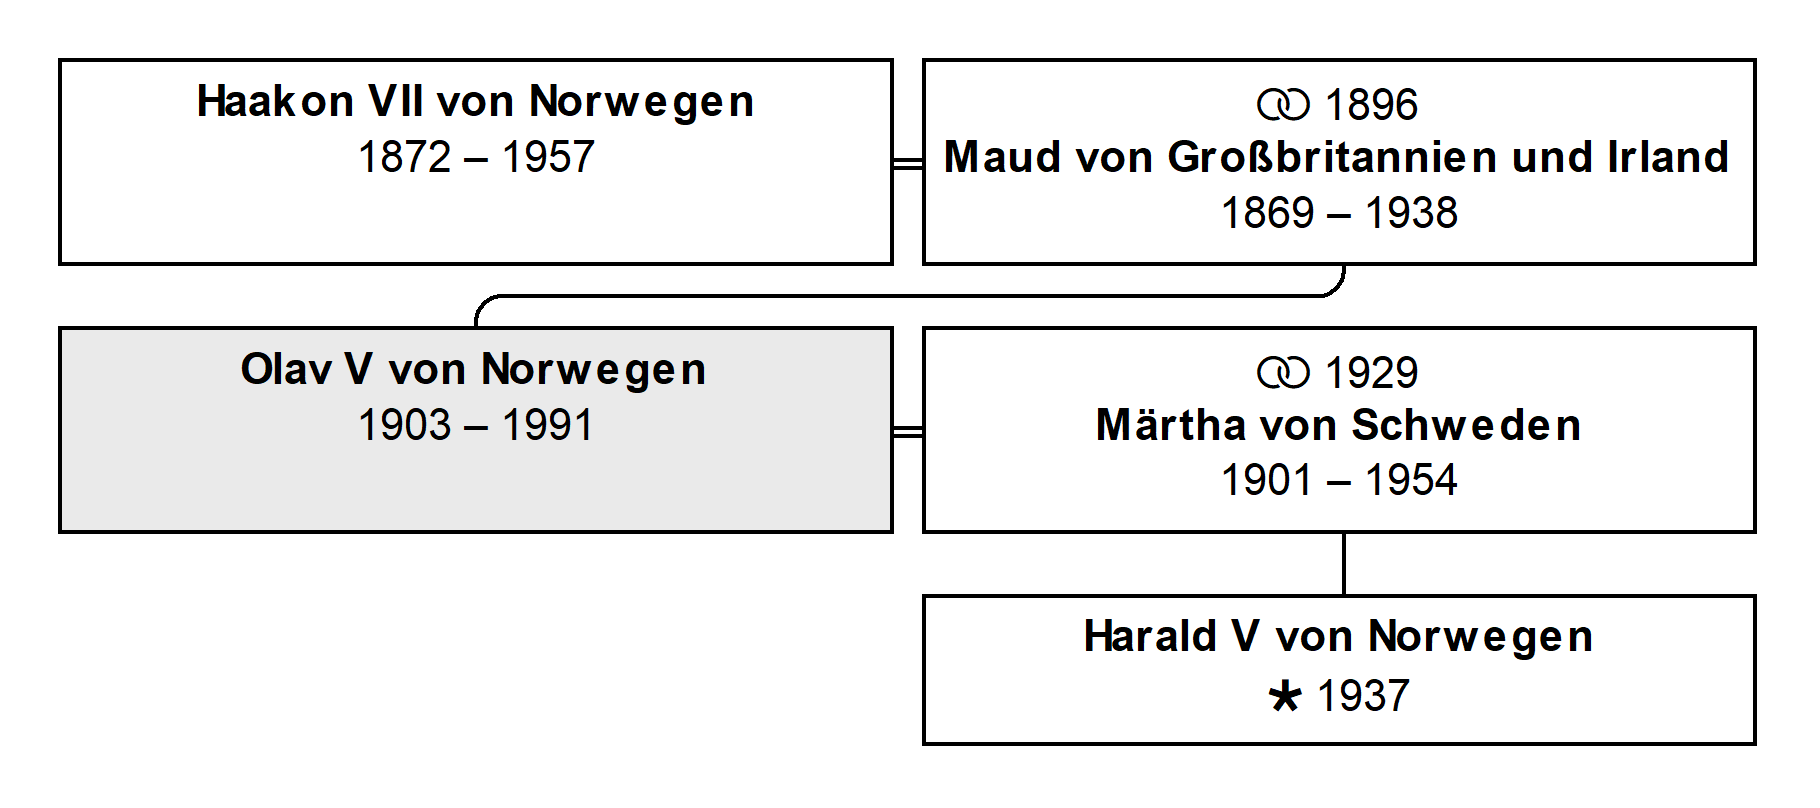The width and height of the screenshot is (1820, 808).
Task: Click the vertical line above Harald V box
Action: [x=1343, y=564]
